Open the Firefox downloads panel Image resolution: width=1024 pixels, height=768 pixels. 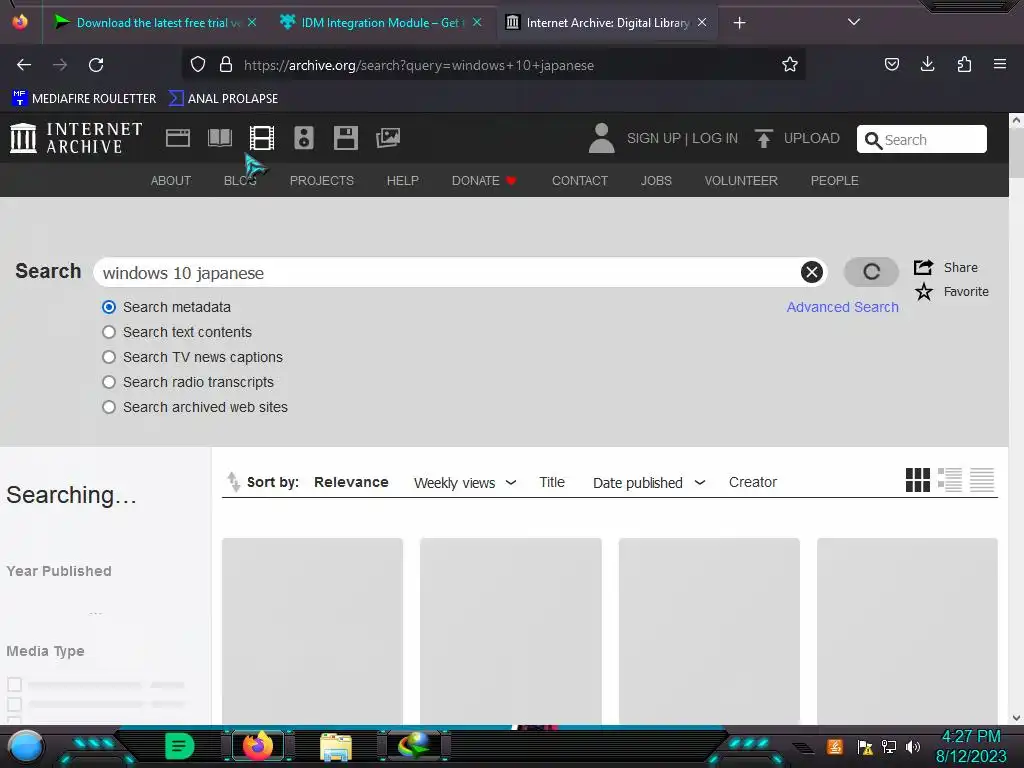927,64
